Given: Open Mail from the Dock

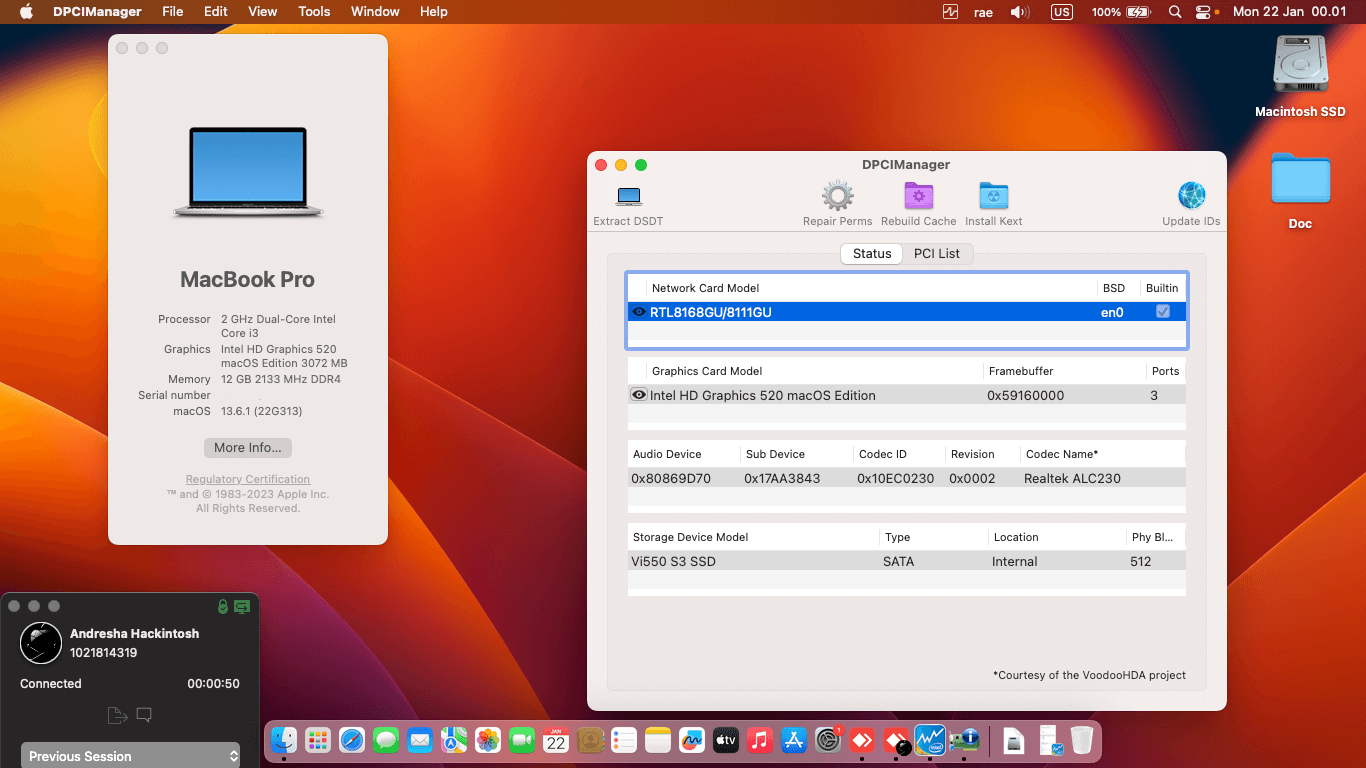Looking at the screenshot, I should tap(420, 740).
